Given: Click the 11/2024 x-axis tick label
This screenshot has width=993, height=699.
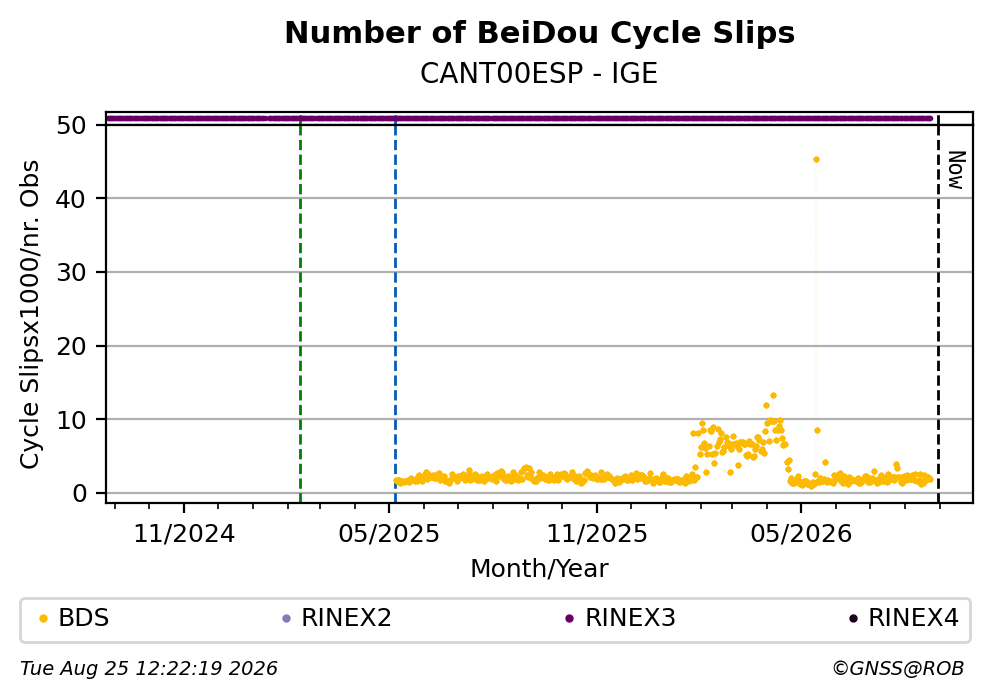Looking at the screenshot, I should pyautogui.click(x=184, y=534).
